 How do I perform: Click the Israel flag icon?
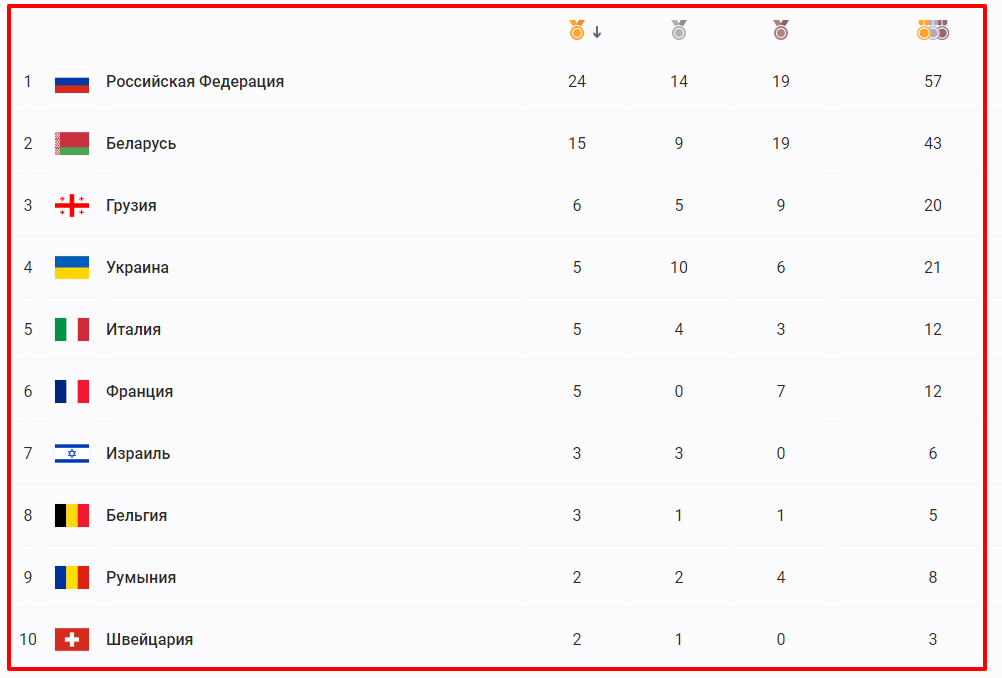click(x=72, y=454)
